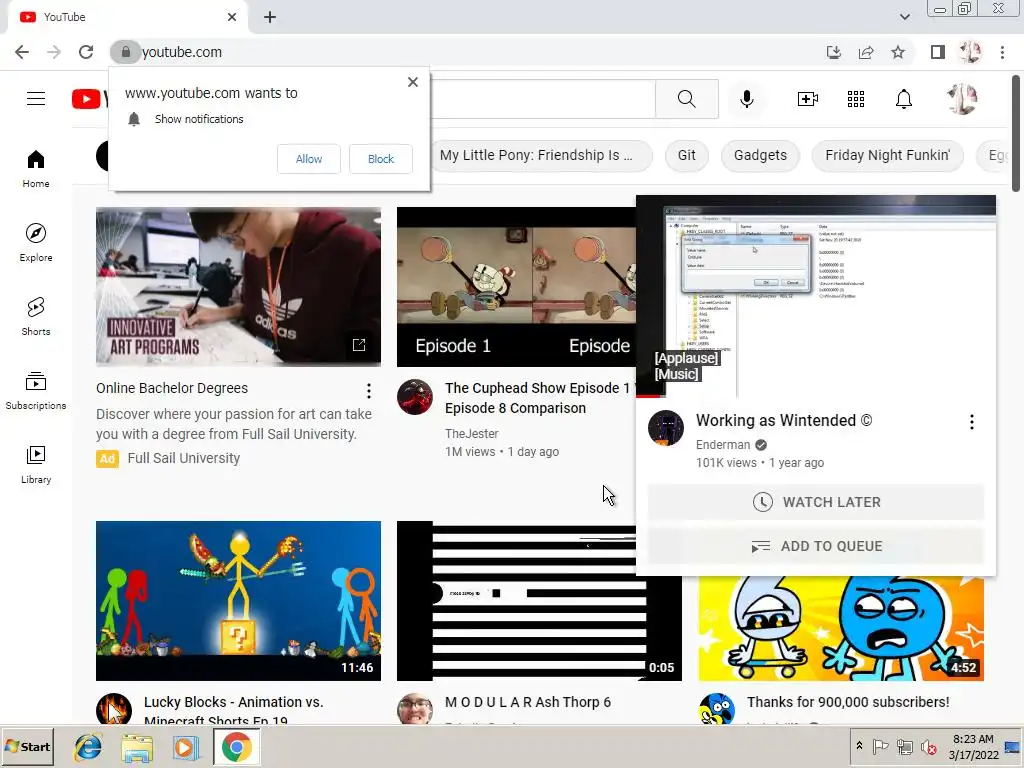
Task: Click the install app icon in address bar
Action: point(834,52)
